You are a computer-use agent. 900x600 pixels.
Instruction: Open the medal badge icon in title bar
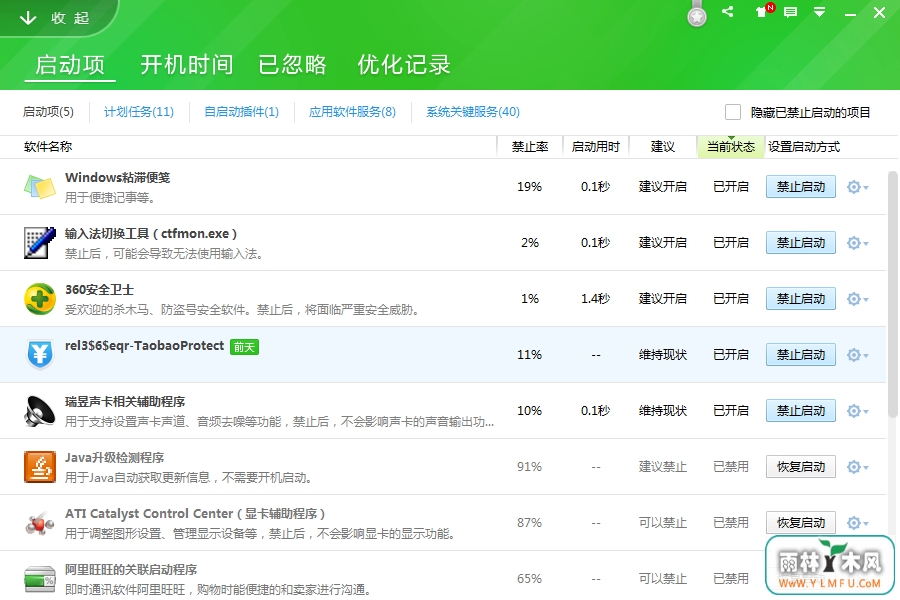tap(697, 15)
